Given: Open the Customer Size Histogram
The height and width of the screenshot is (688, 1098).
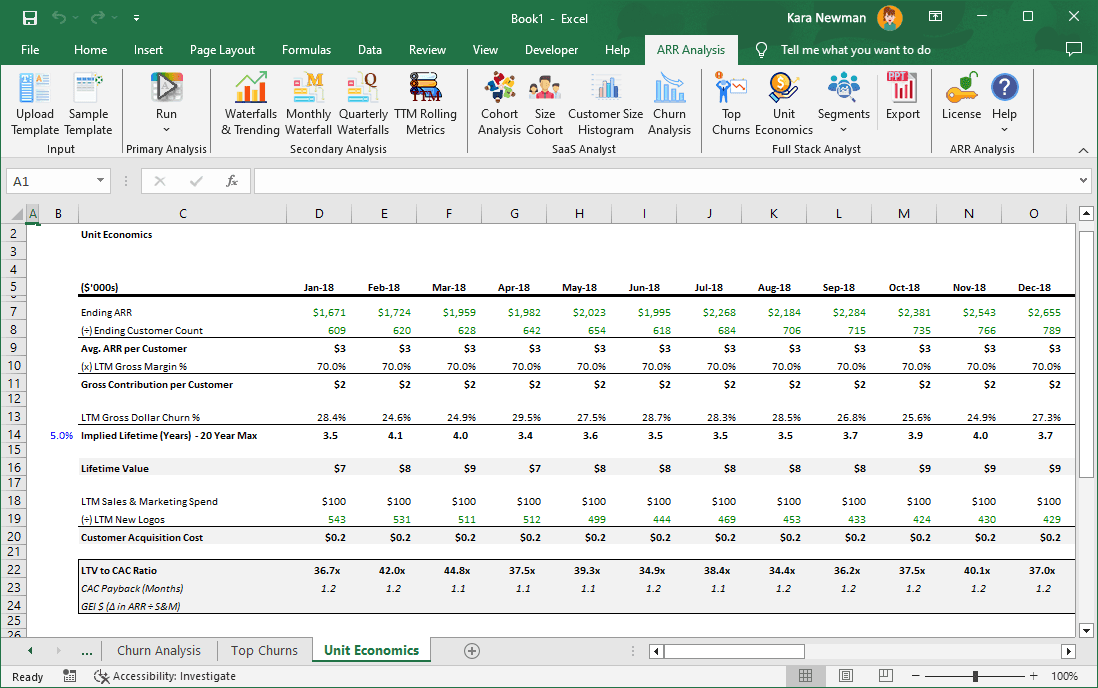Looking at the screenshot, I should 605,100.
